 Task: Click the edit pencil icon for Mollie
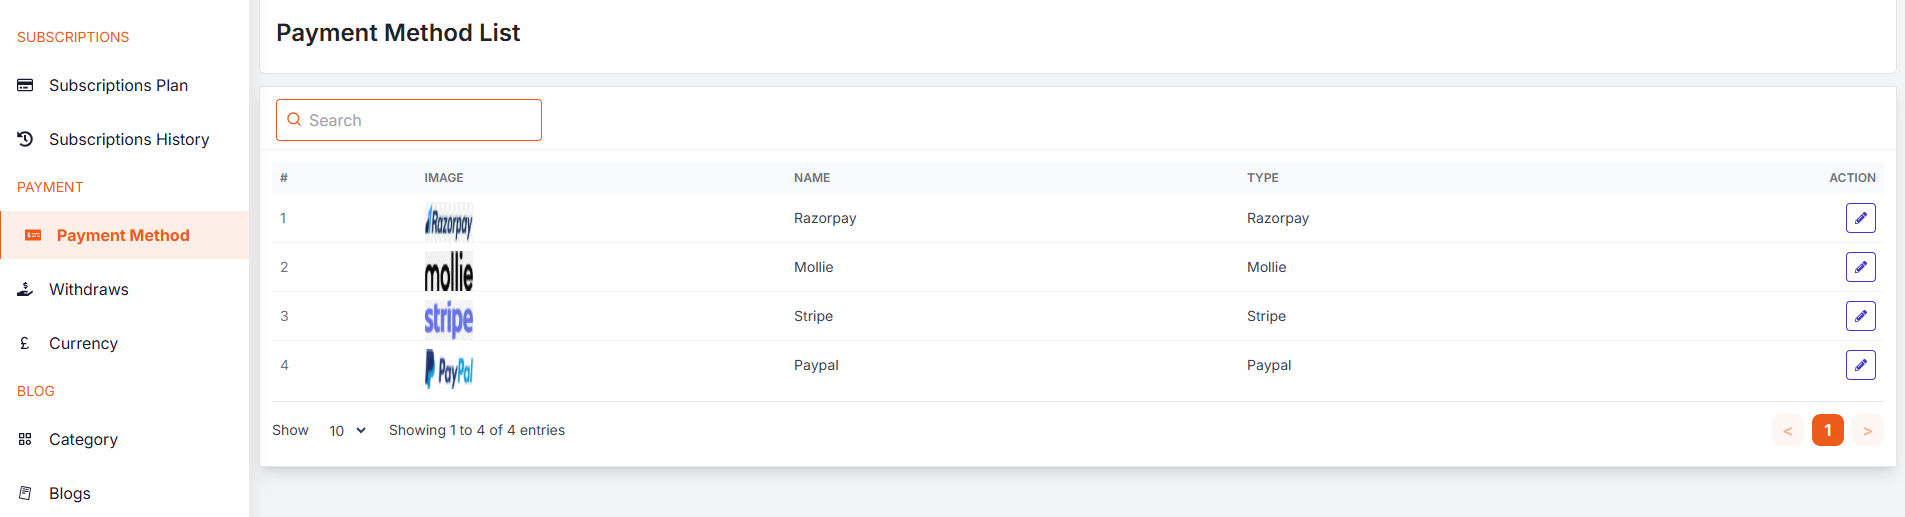click(x=1860, y=267)
